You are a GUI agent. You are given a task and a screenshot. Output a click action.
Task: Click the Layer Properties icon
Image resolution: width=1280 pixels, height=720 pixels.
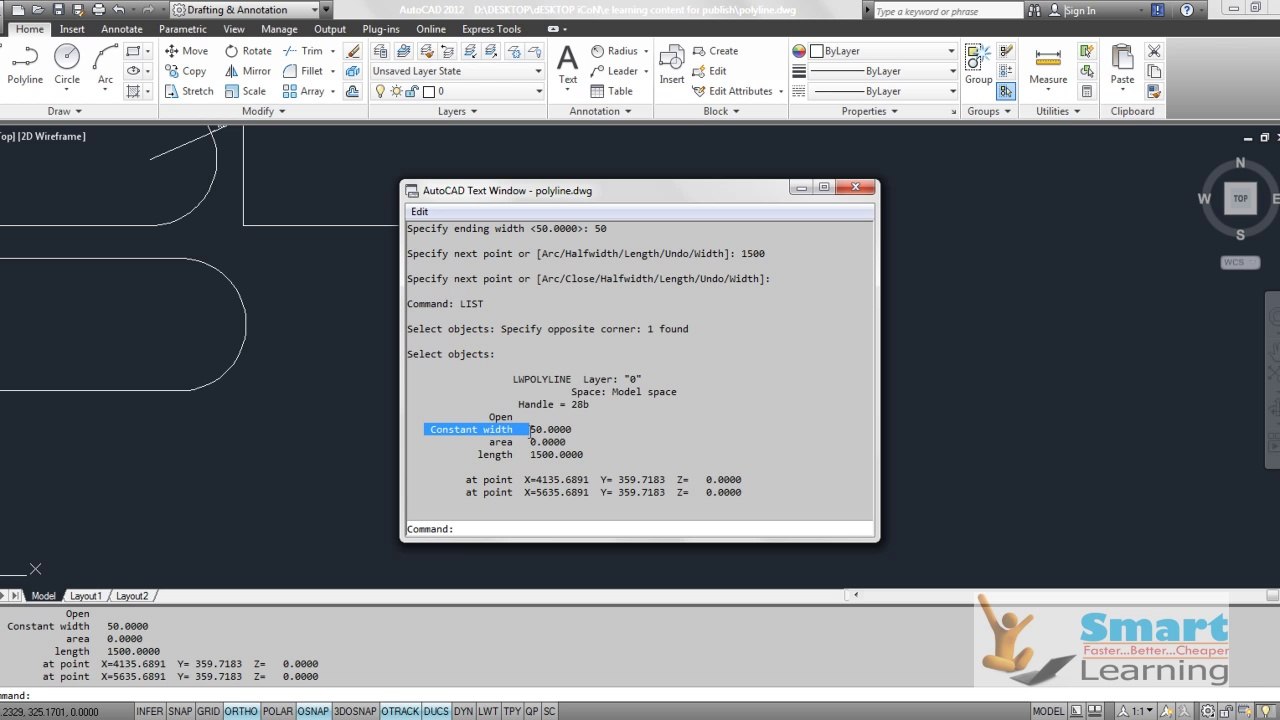click(381, 51)
